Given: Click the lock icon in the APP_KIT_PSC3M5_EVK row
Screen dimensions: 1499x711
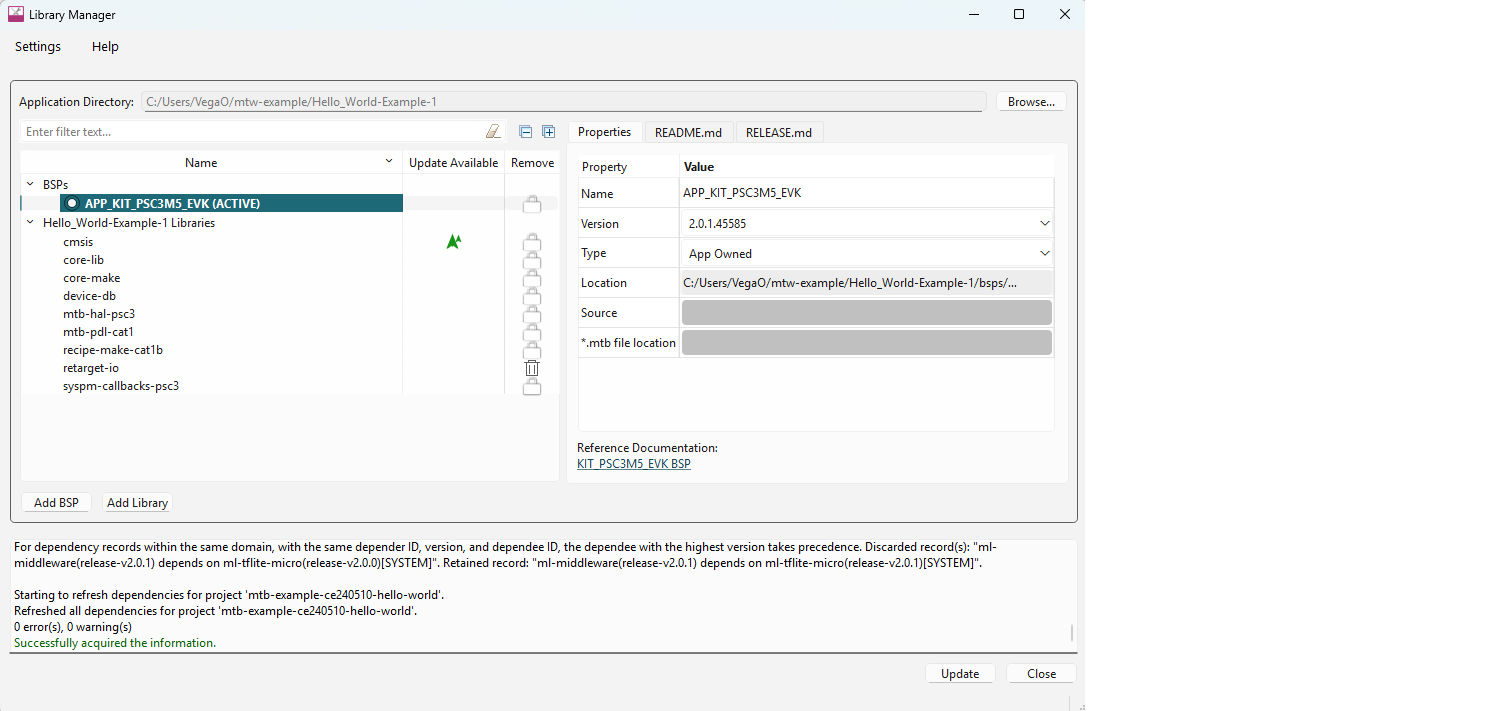Looking at the screenshot, I should 532,204.
